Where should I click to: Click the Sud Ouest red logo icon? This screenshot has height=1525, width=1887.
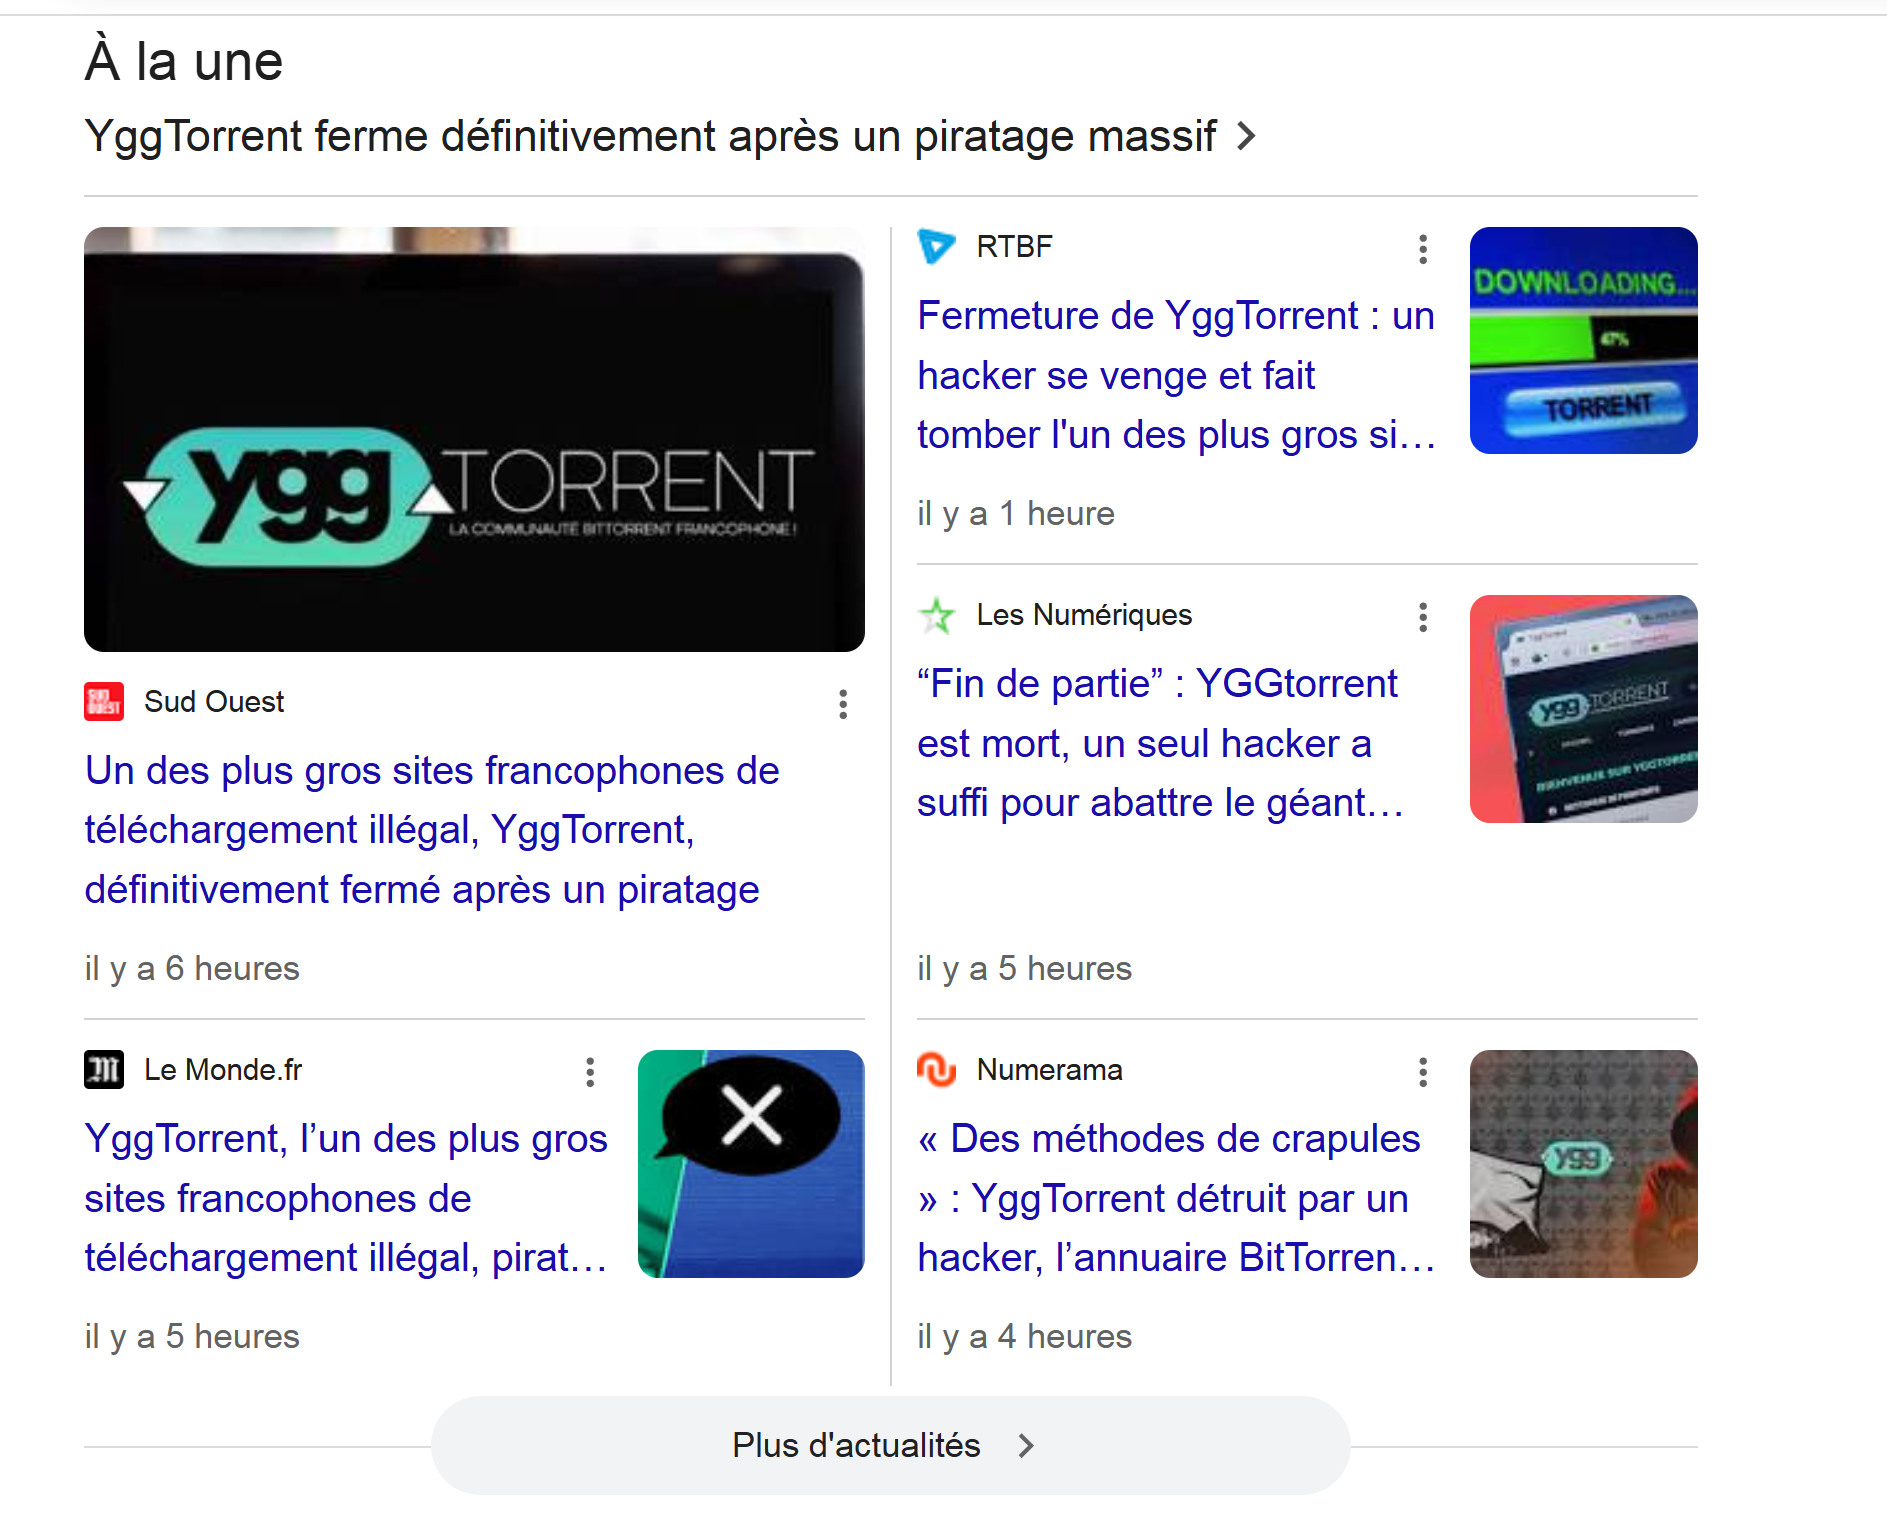pyautogui.click(x=104, y=702)
